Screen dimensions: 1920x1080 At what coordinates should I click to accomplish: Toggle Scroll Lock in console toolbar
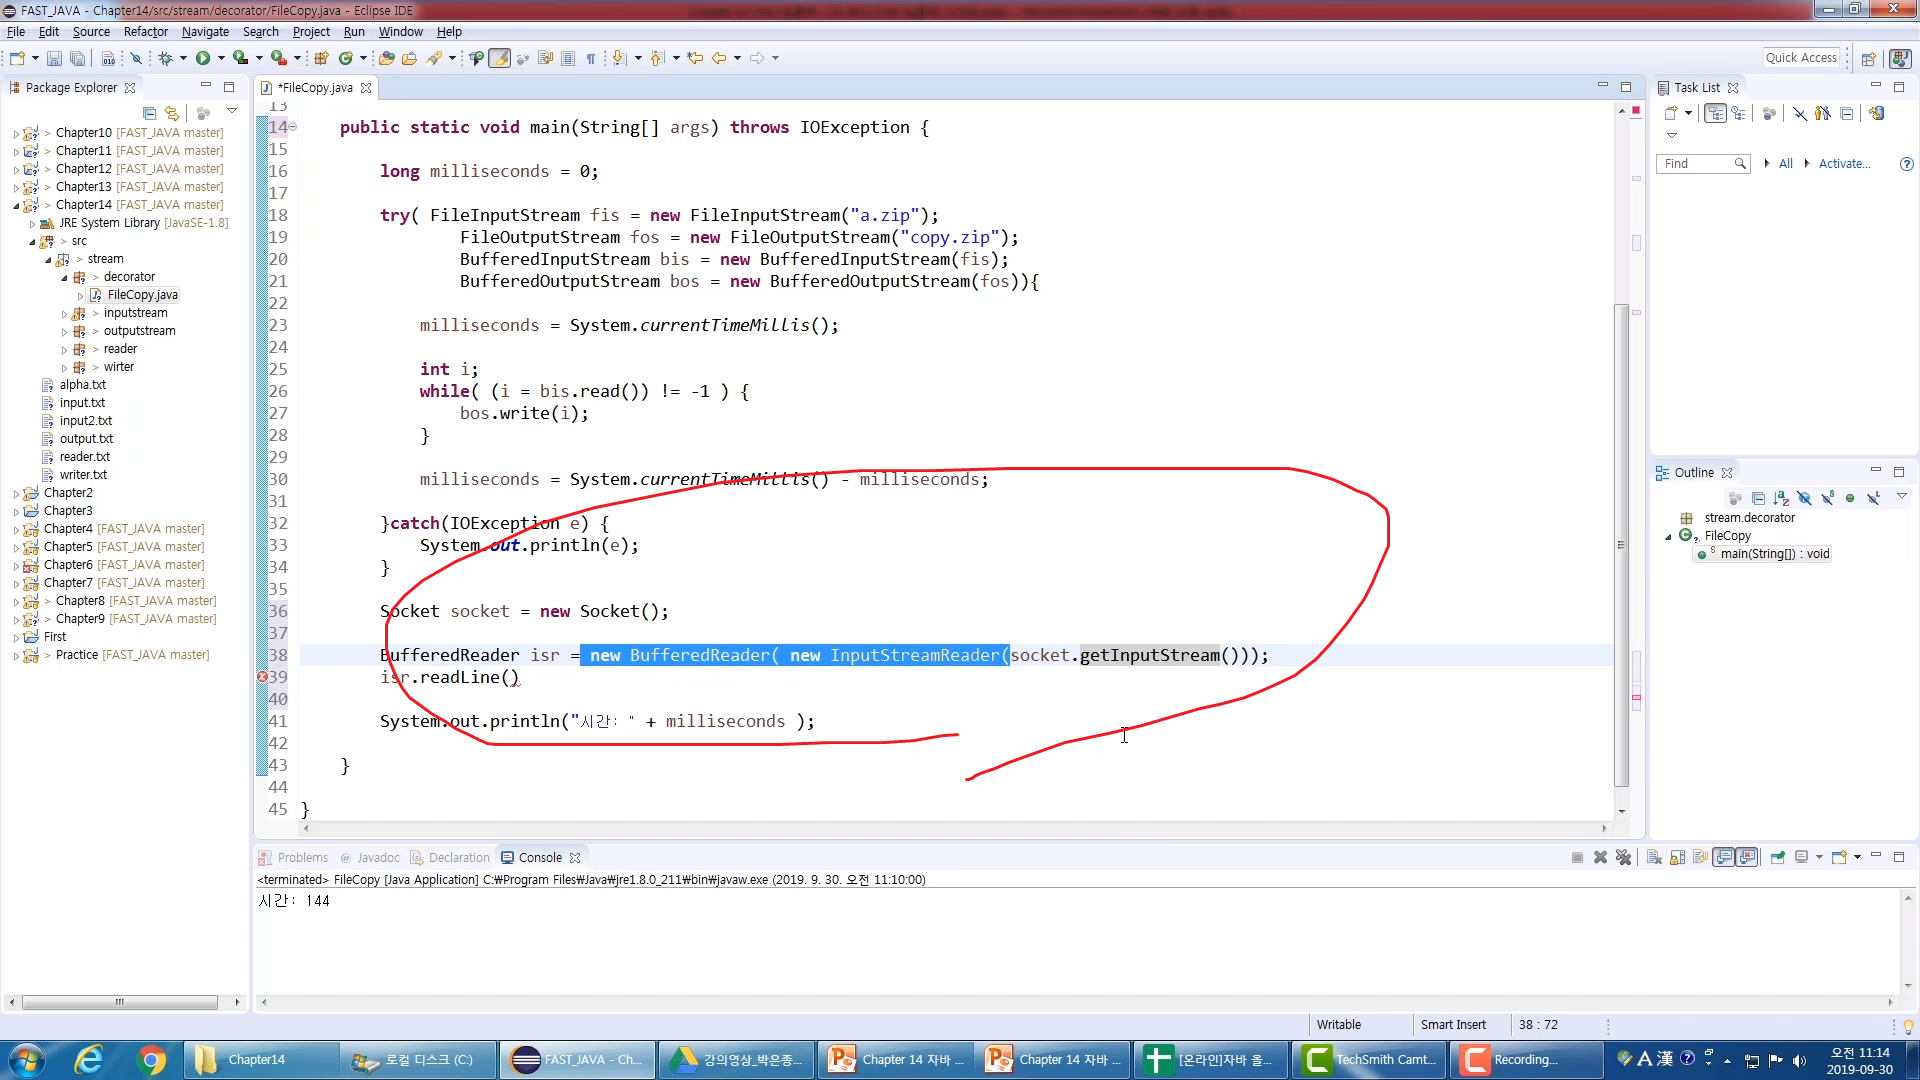click(x=1677, y=857)
